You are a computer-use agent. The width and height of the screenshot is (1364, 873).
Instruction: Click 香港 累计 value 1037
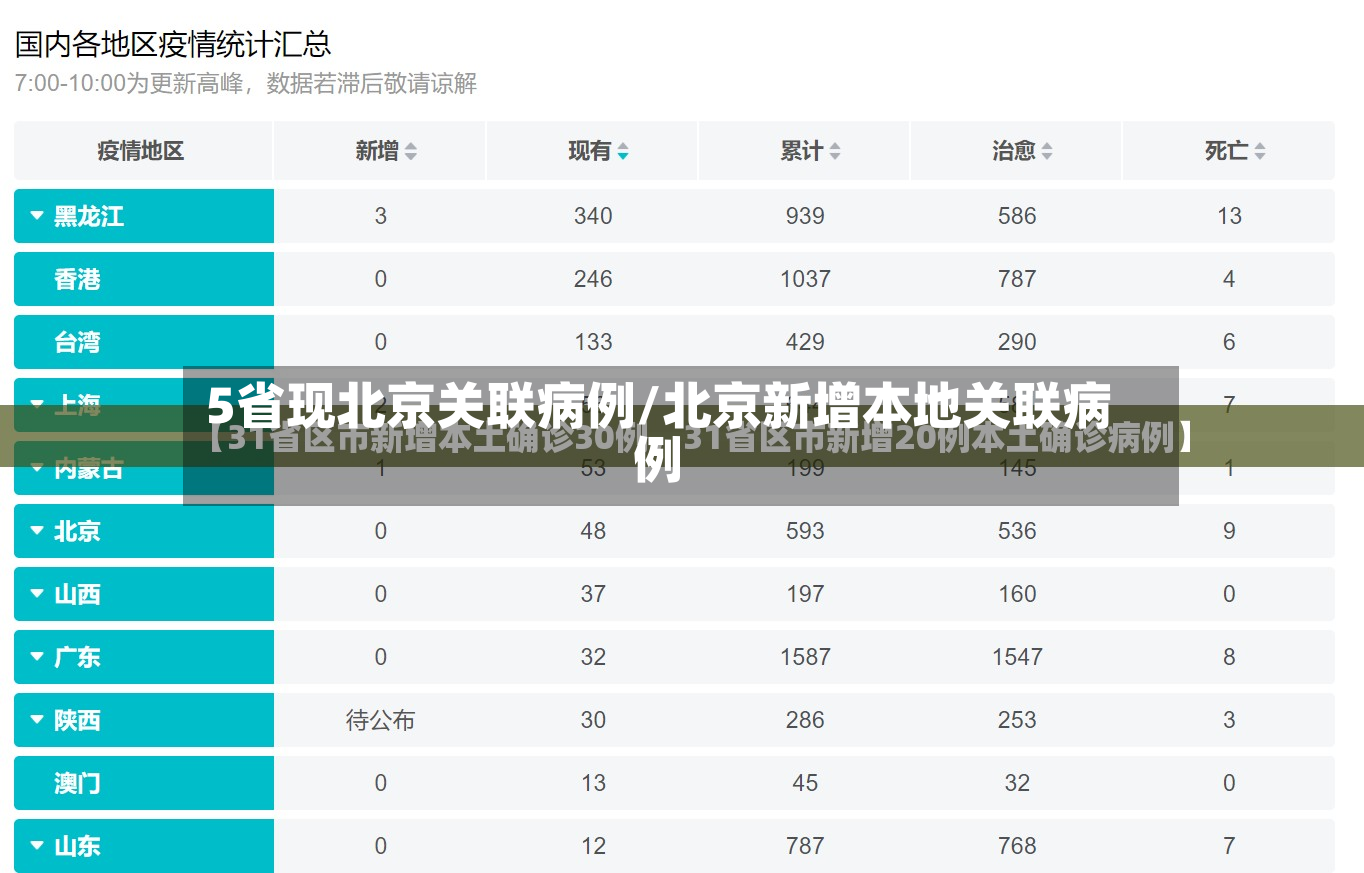[805, 279]
